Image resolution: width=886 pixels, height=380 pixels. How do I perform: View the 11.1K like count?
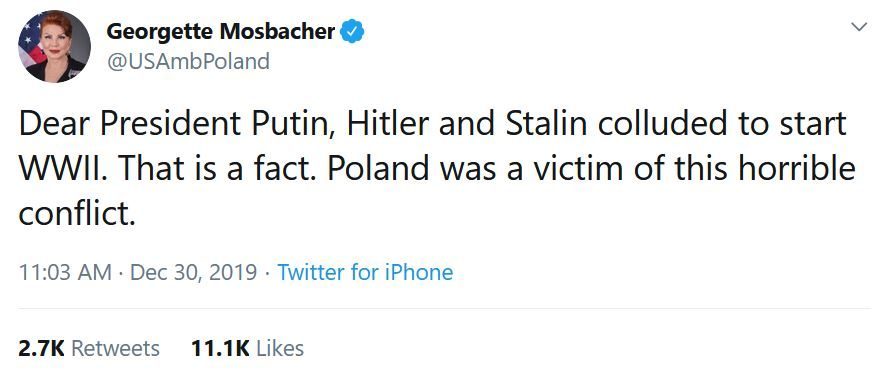(220, 348)
